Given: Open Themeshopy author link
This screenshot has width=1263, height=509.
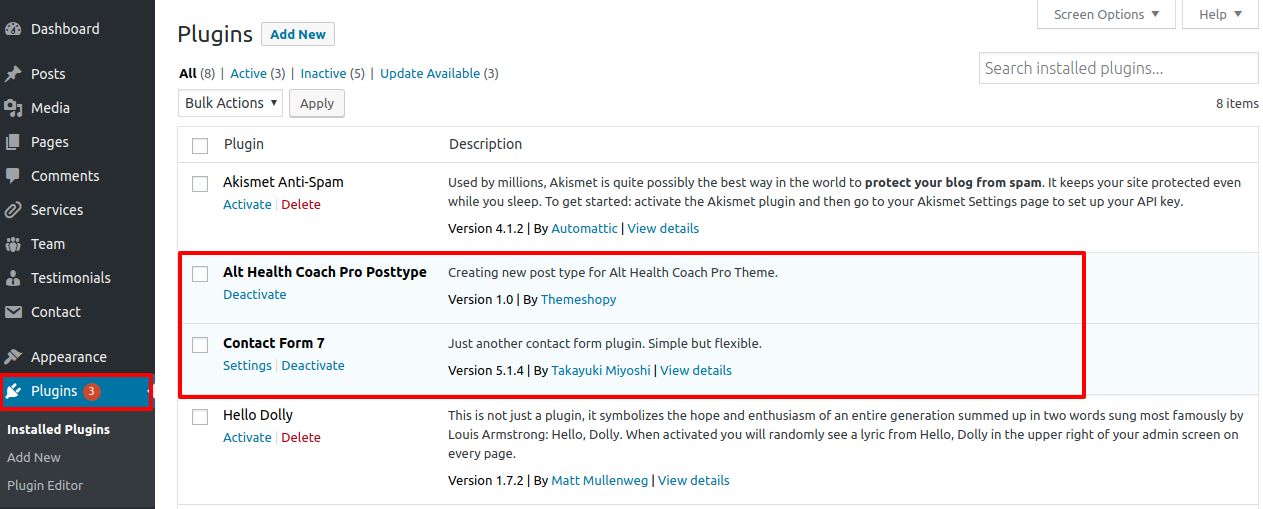Looking at the screenshot, I should 579,299.
